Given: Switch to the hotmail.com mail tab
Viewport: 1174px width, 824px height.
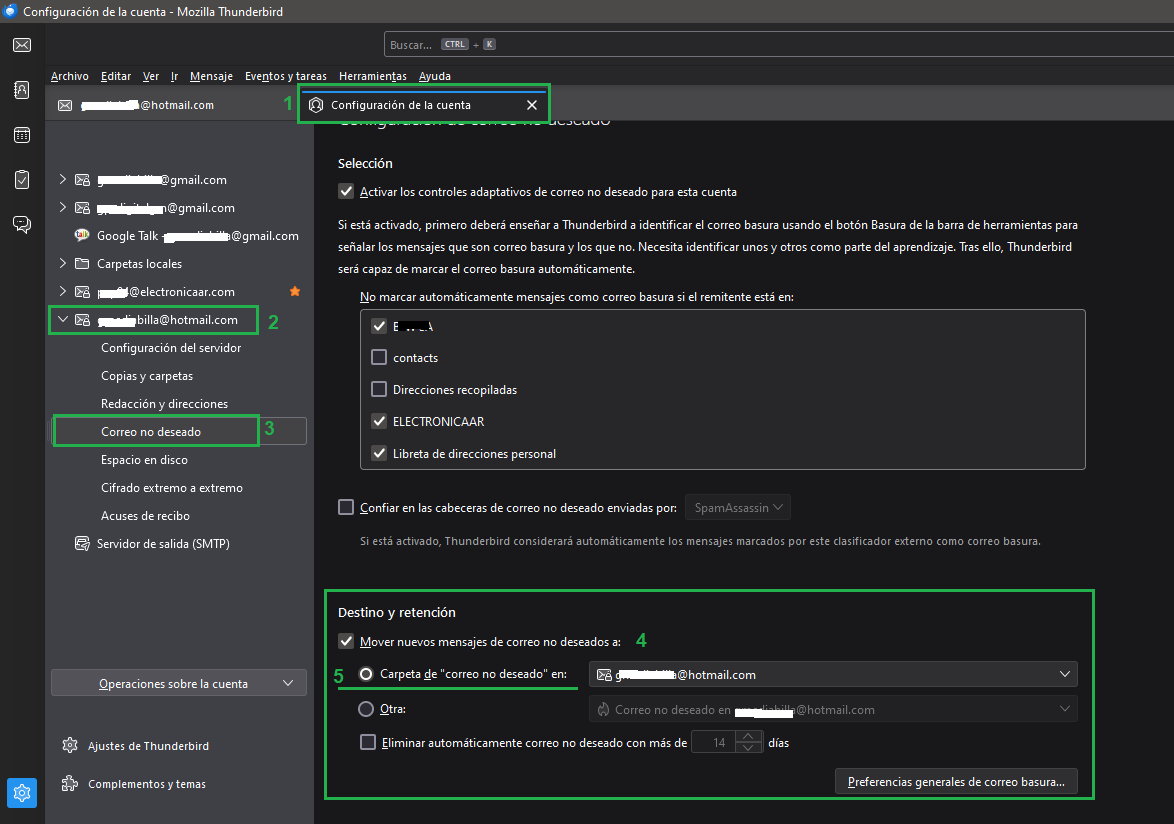Looking at the screenshot, I should pyautogui.click(x=172, y=105).
